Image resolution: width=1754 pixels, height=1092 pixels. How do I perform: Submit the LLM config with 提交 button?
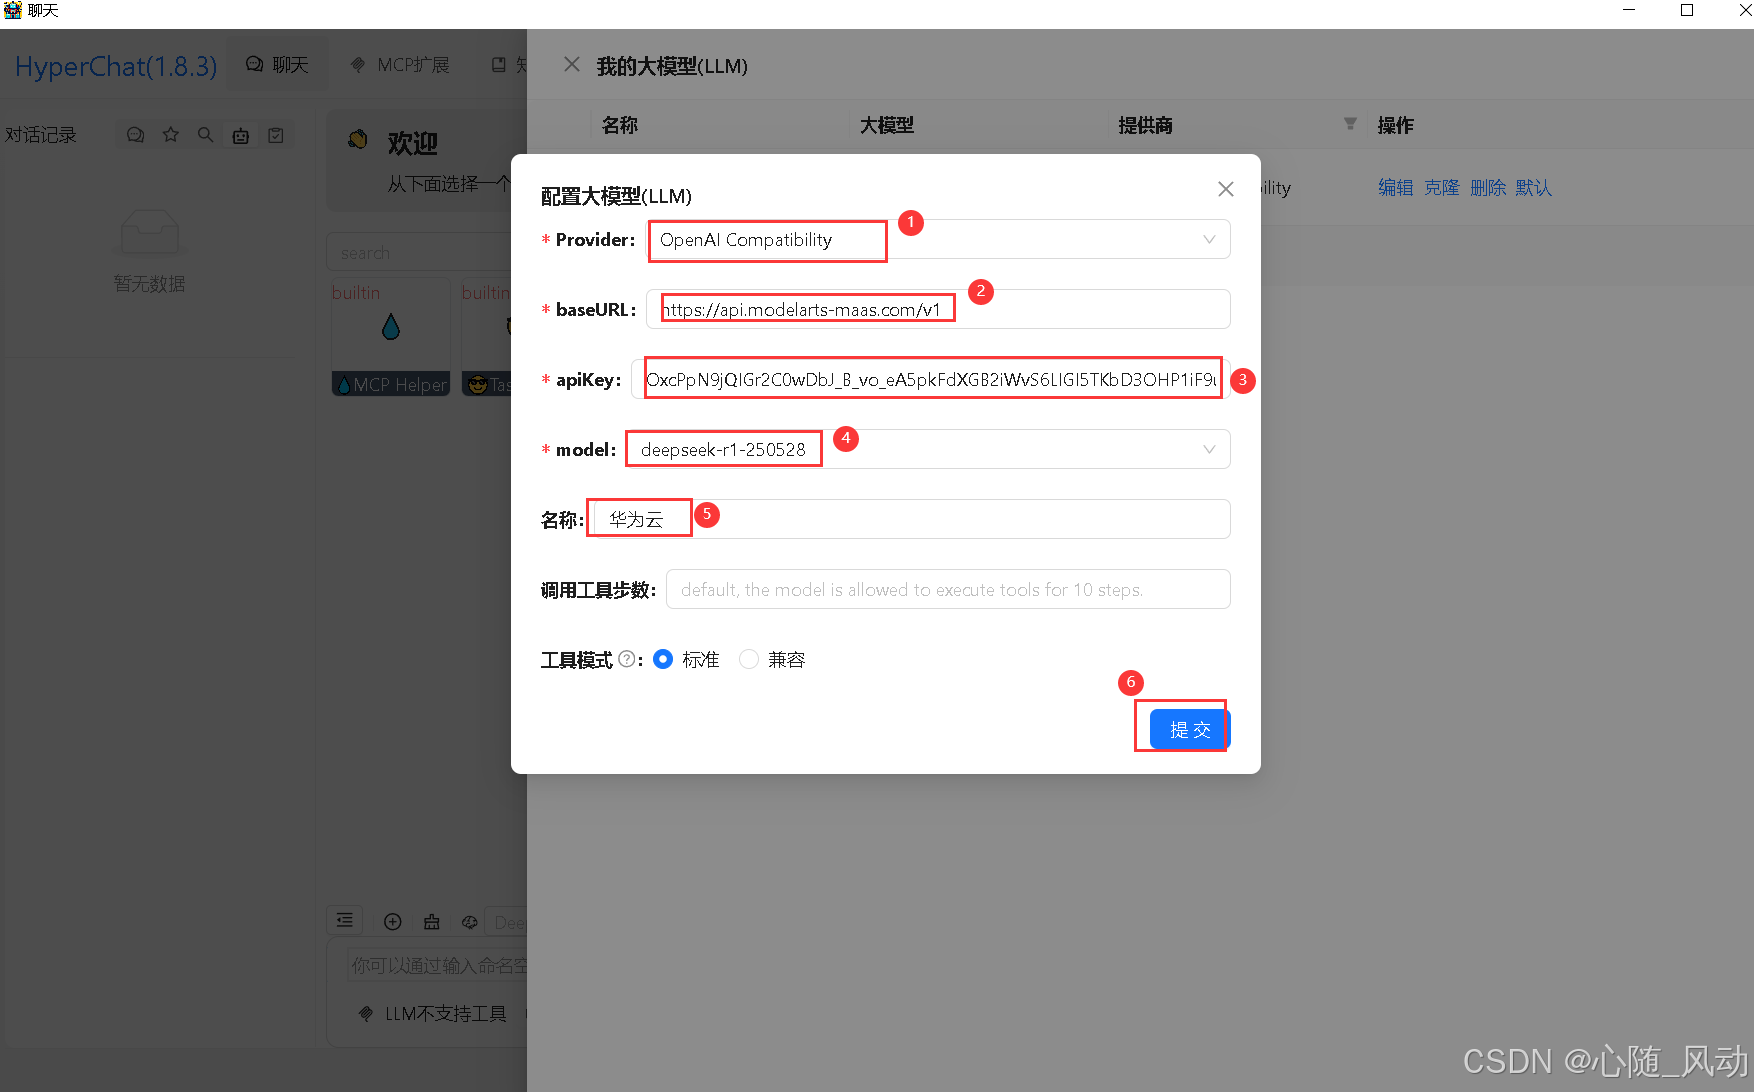click(1190, 729)
